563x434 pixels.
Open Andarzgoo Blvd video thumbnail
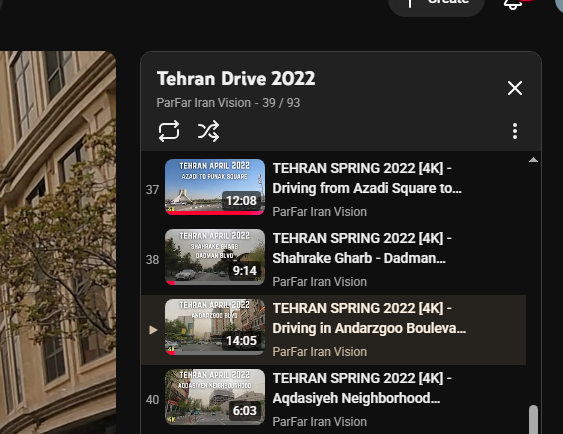pos(215,327)
